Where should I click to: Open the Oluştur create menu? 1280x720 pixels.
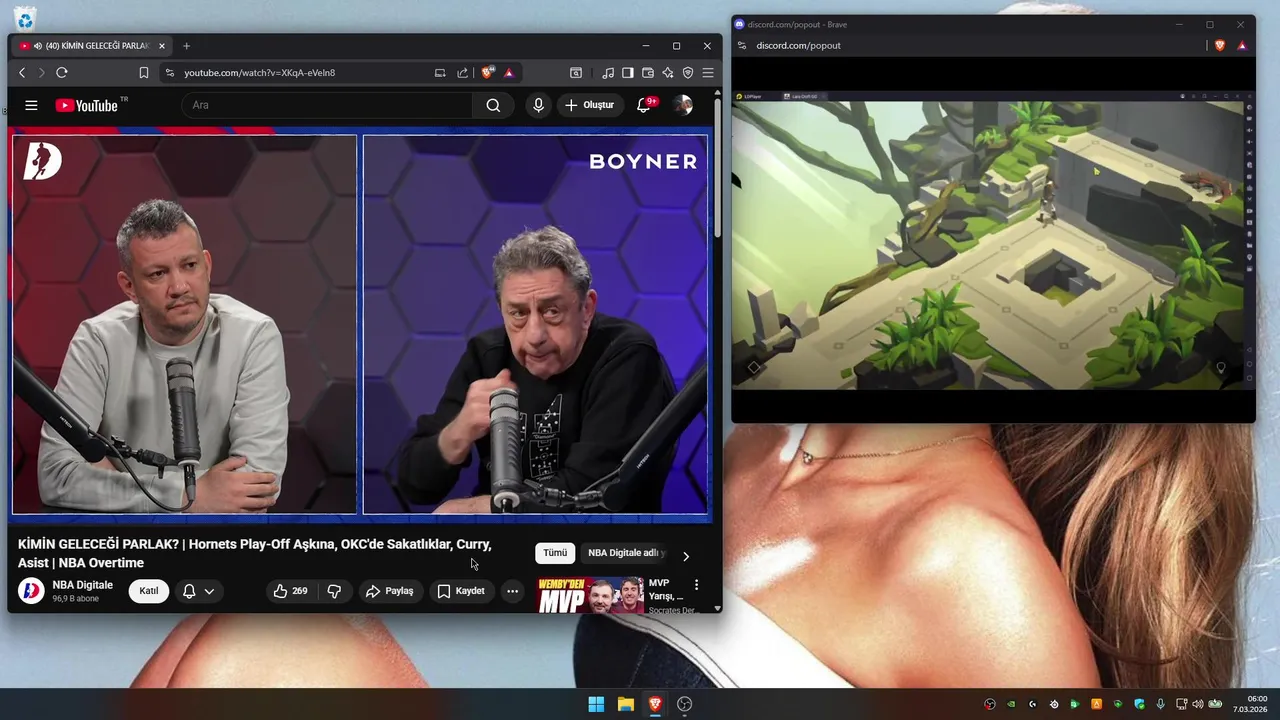(x=589, y=105)
